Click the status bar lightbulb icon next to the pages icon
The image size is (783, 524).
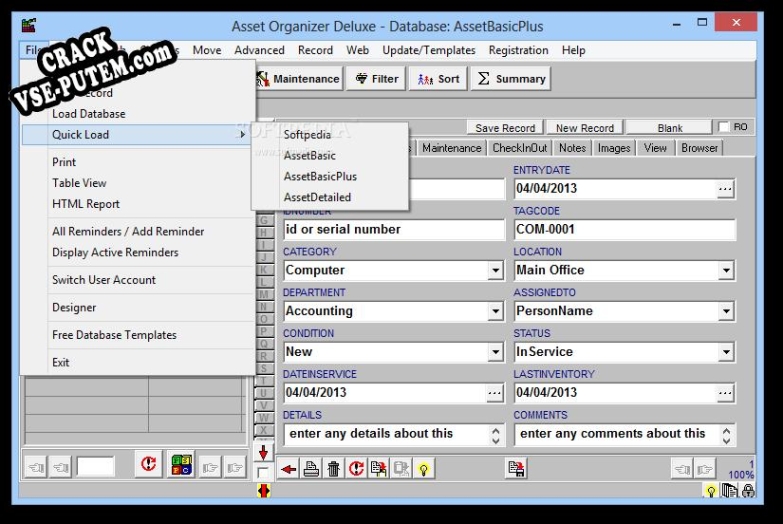[710, 491]
